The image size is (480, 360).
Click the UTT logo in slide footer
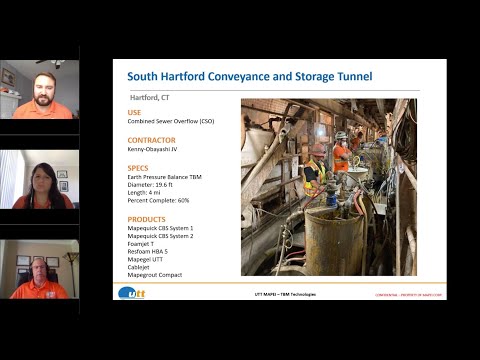click(x=132, y=293)
